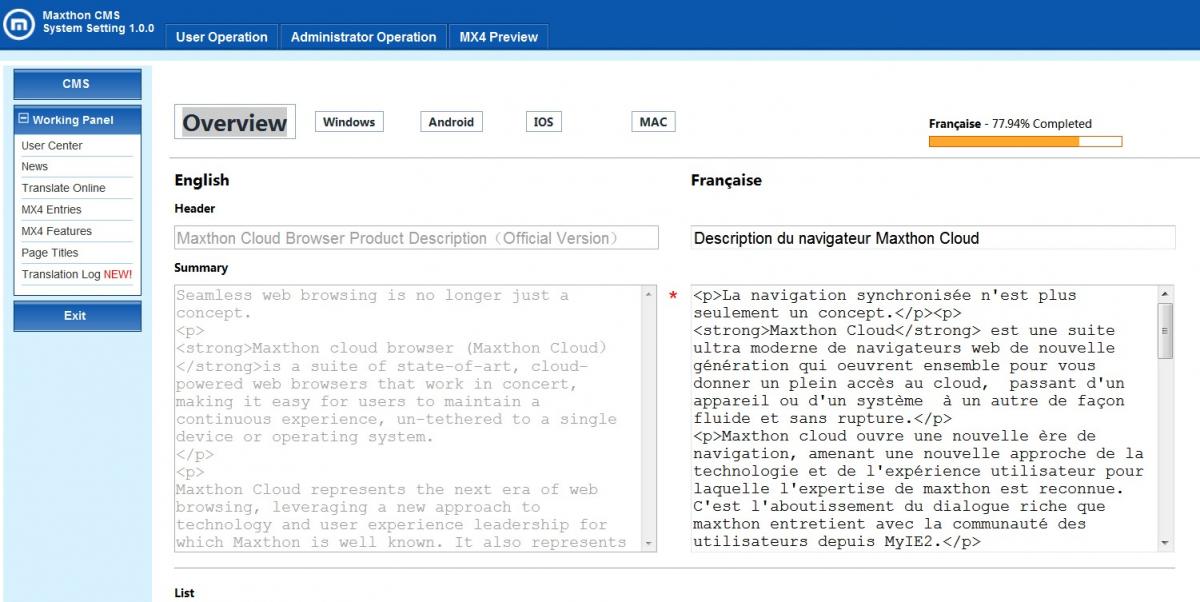Click the 'Française - 77.94% Completed' text
The image size is (1200, 602).
[x=1010, y=124]
